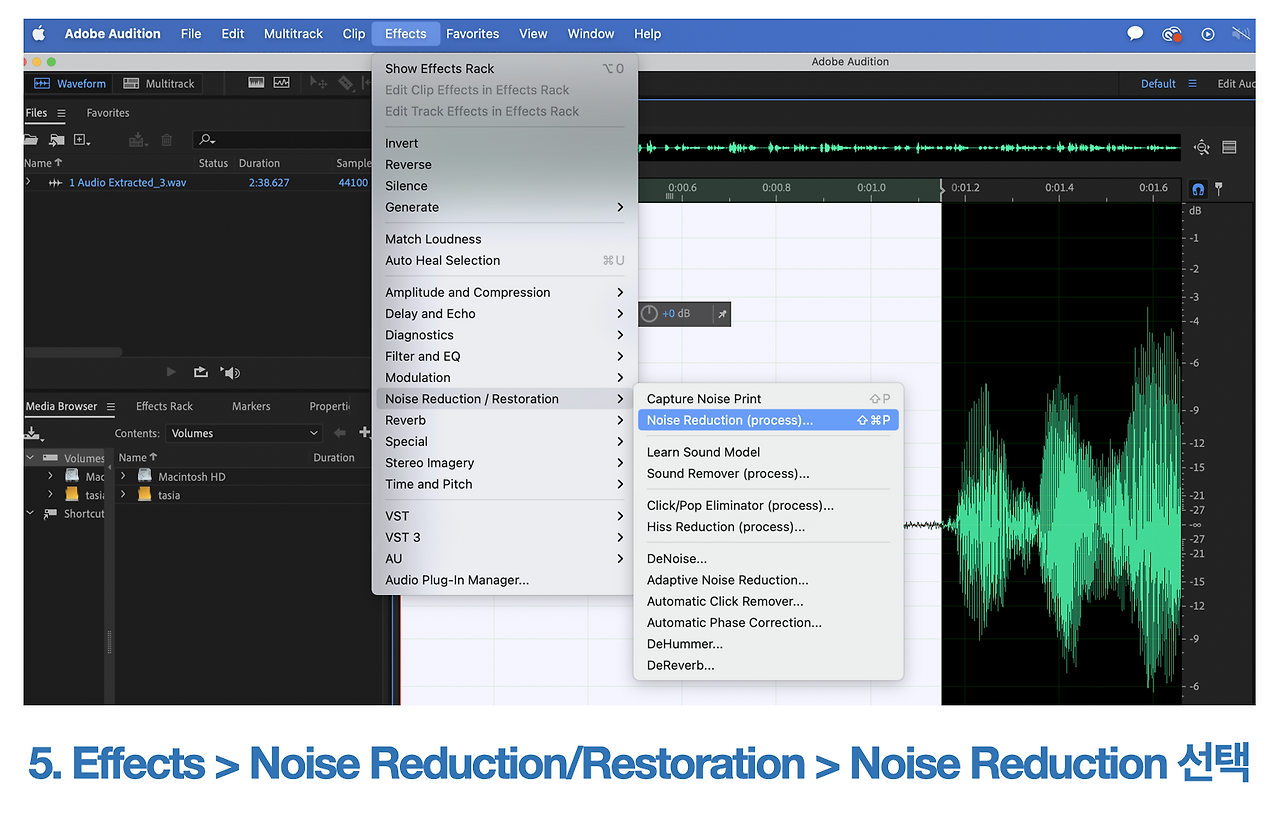Click the Import File icon in Files
Screen dimensions: 1280x827
pyautogui.click(x=57, y=140)
